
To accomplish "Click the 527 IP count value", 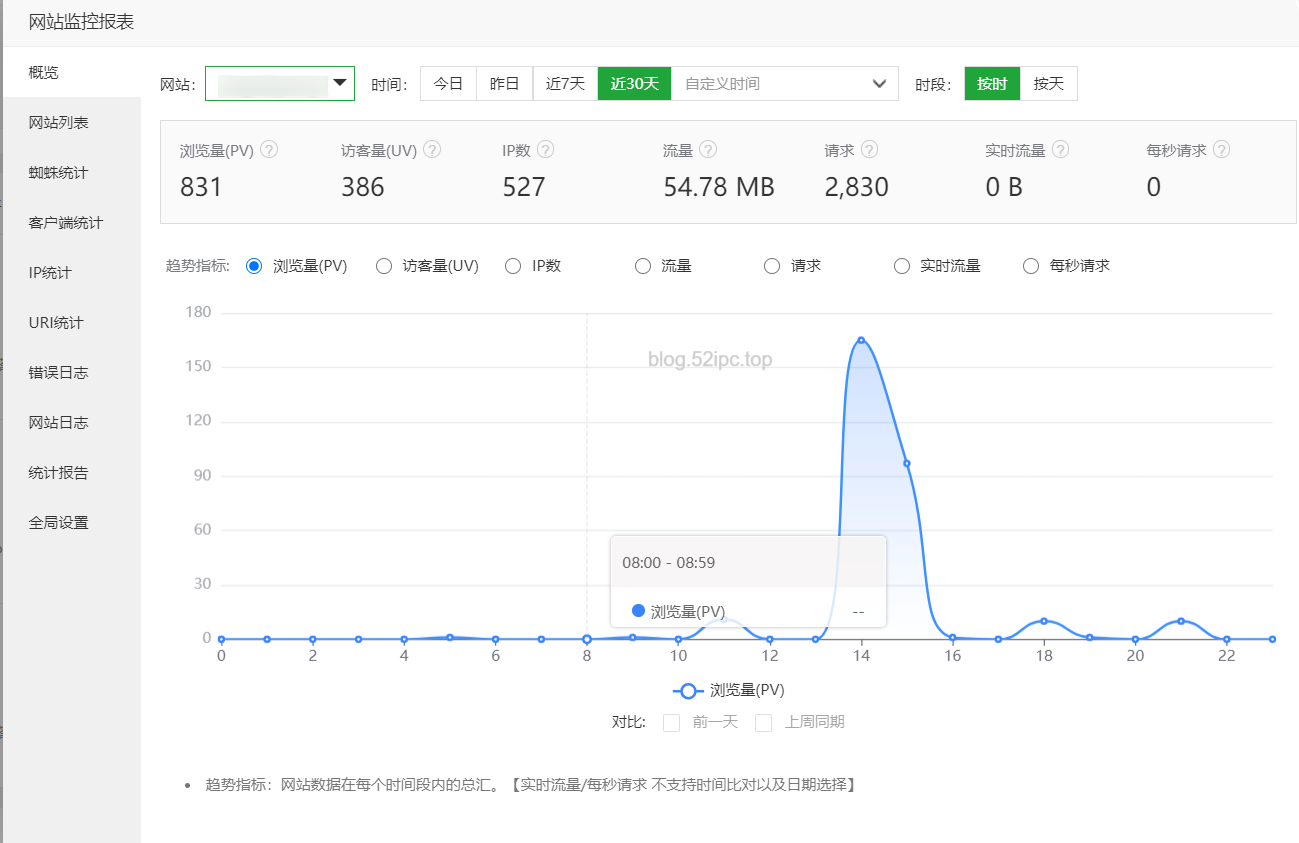I will 524,187.
